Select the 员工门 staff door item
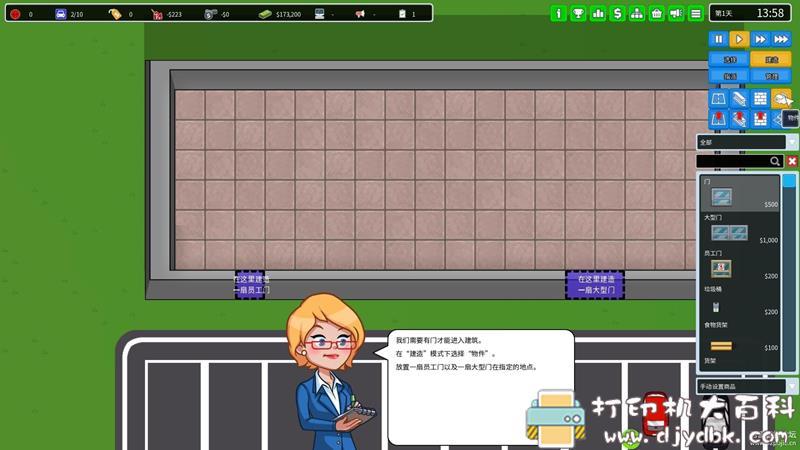This screenshot has width=800, height=450. pos(740,265)
